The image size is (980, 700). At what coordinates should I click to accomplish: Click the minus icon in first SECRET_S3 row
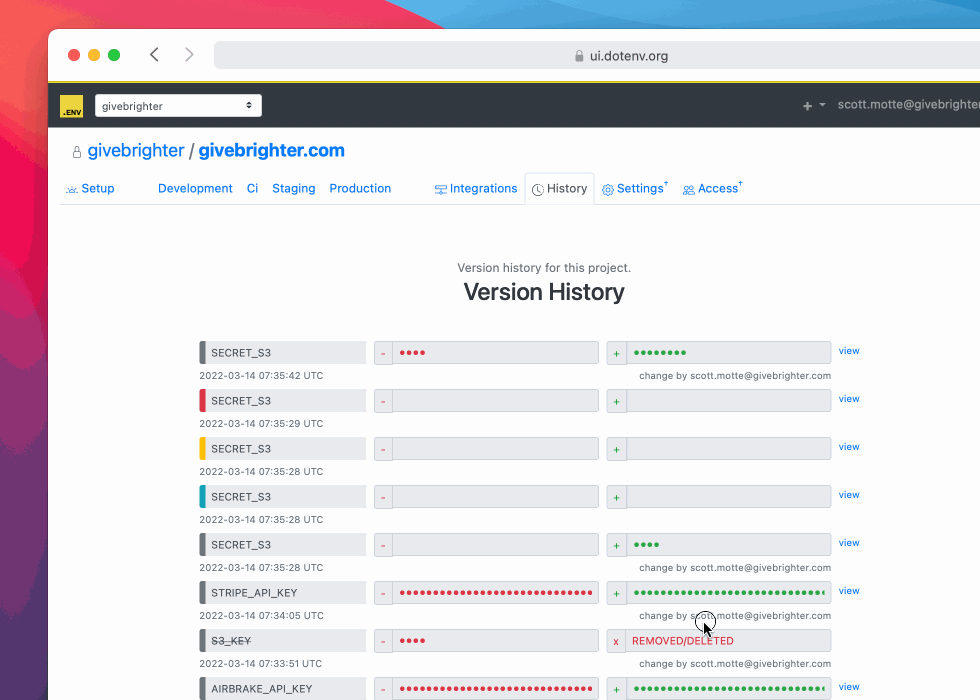tap(383, 353)
